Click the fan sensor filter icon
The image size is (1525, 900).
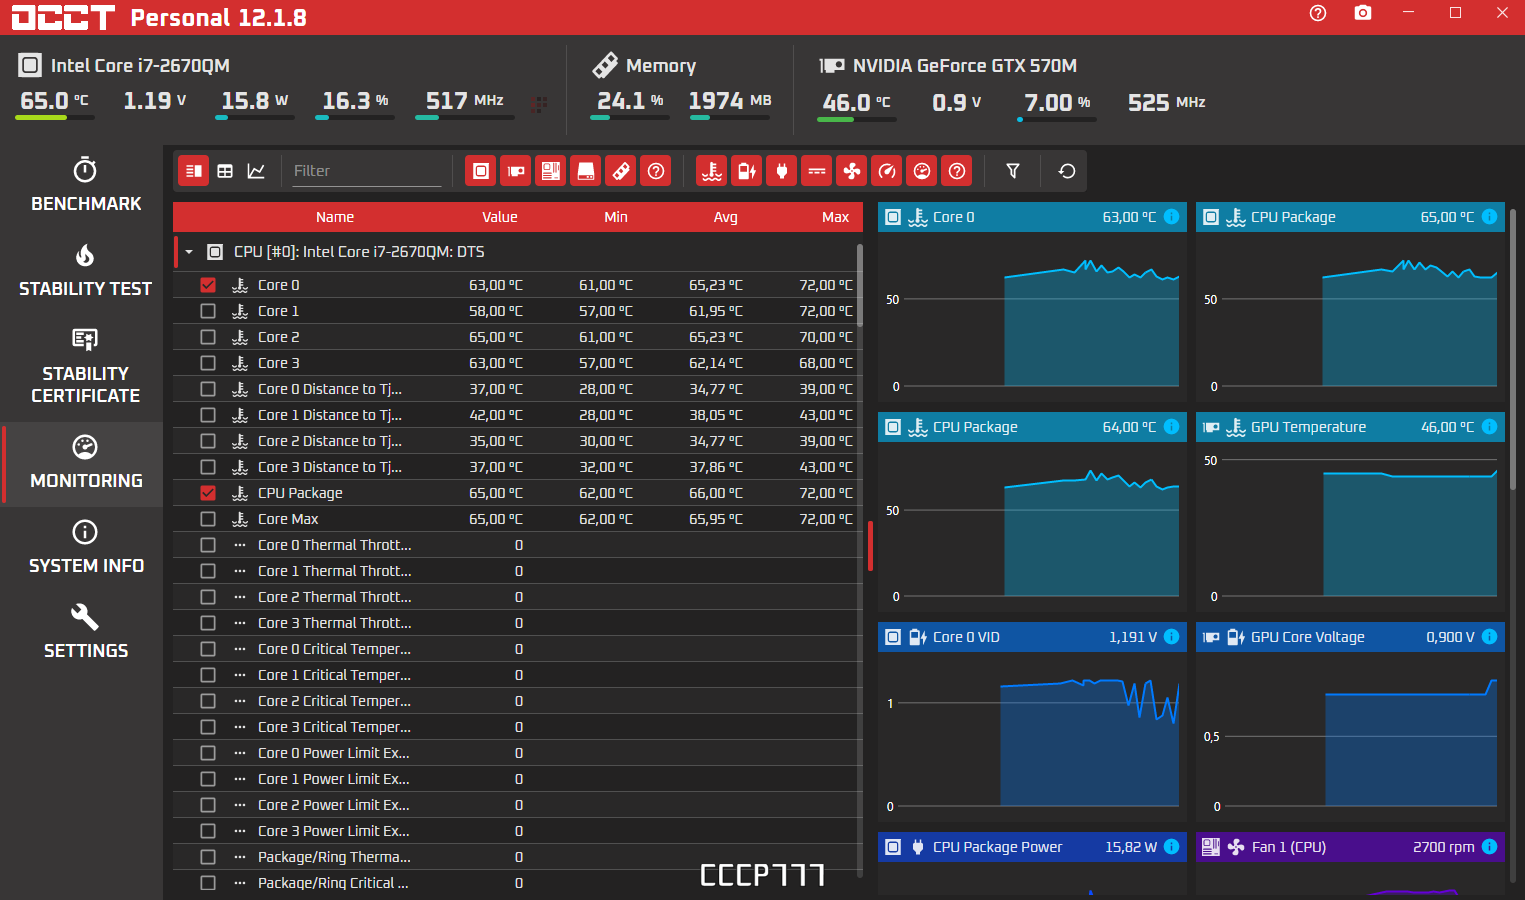pos(852,171)
